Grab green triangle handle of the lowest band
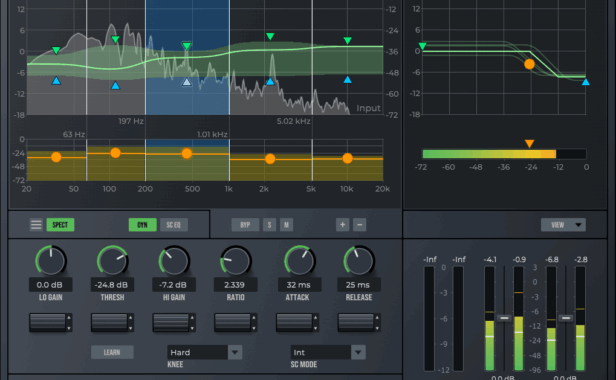 (x=56, y=50)
